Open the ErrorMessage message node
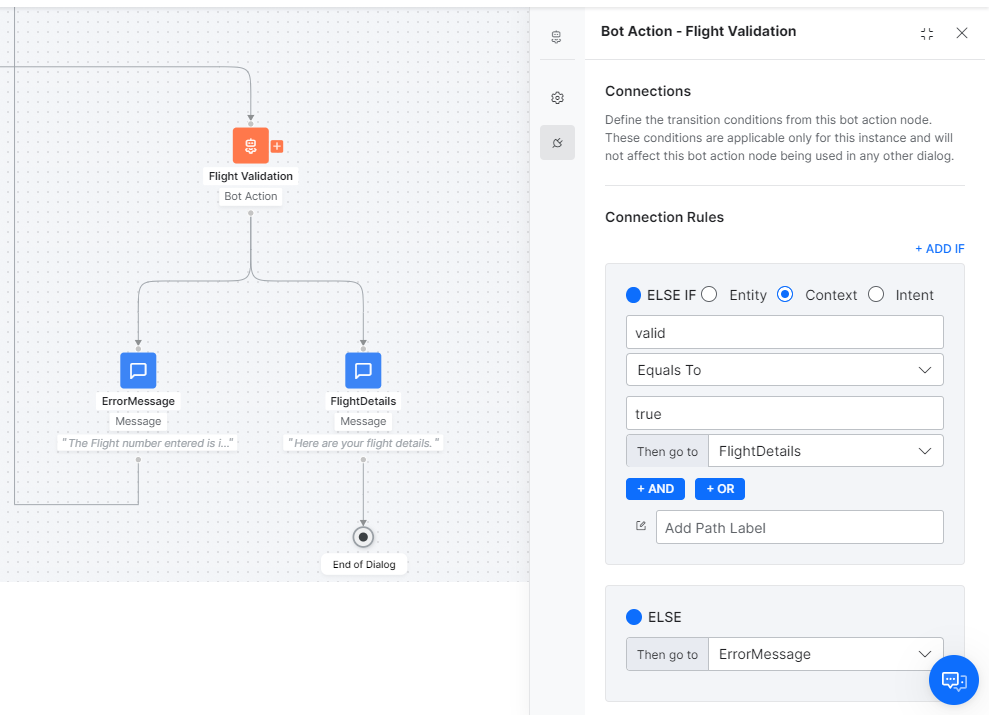The width and height of the screenshot is (989, 715). [x=137, y=370]
